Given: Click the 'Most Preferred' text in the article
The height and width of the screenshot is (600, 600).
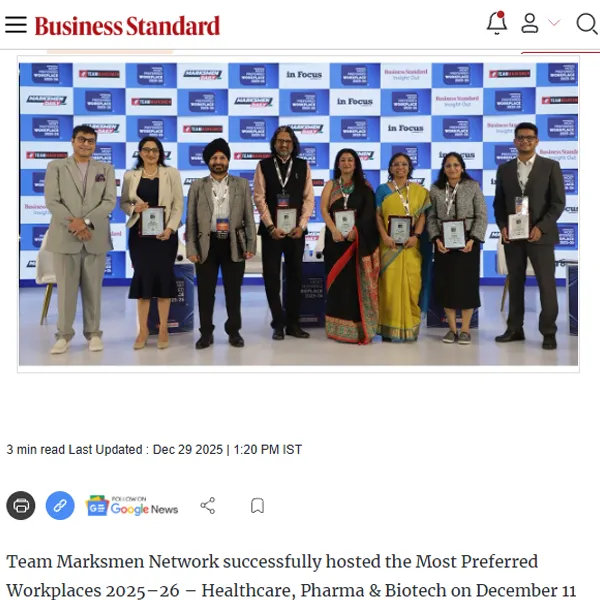Looking at the screenshot, I should [x=476, y=561].
